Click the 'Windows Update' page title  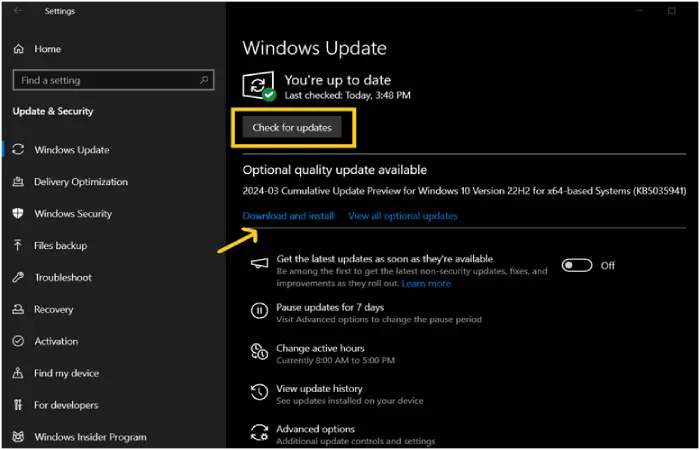point(314,48)
